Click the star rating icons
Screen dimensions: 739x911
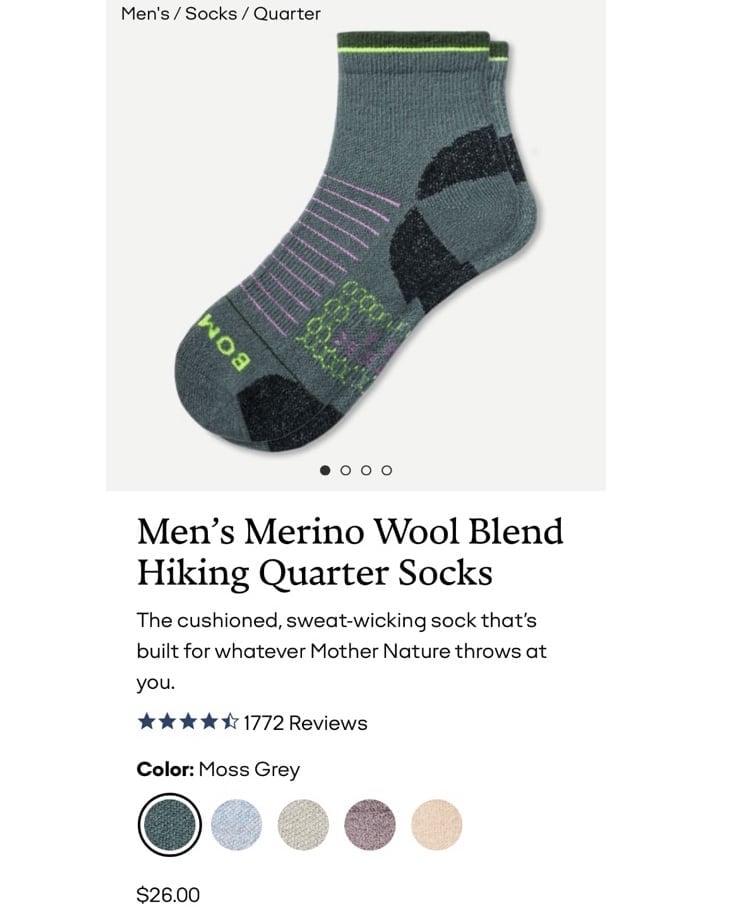click(188, 722)
